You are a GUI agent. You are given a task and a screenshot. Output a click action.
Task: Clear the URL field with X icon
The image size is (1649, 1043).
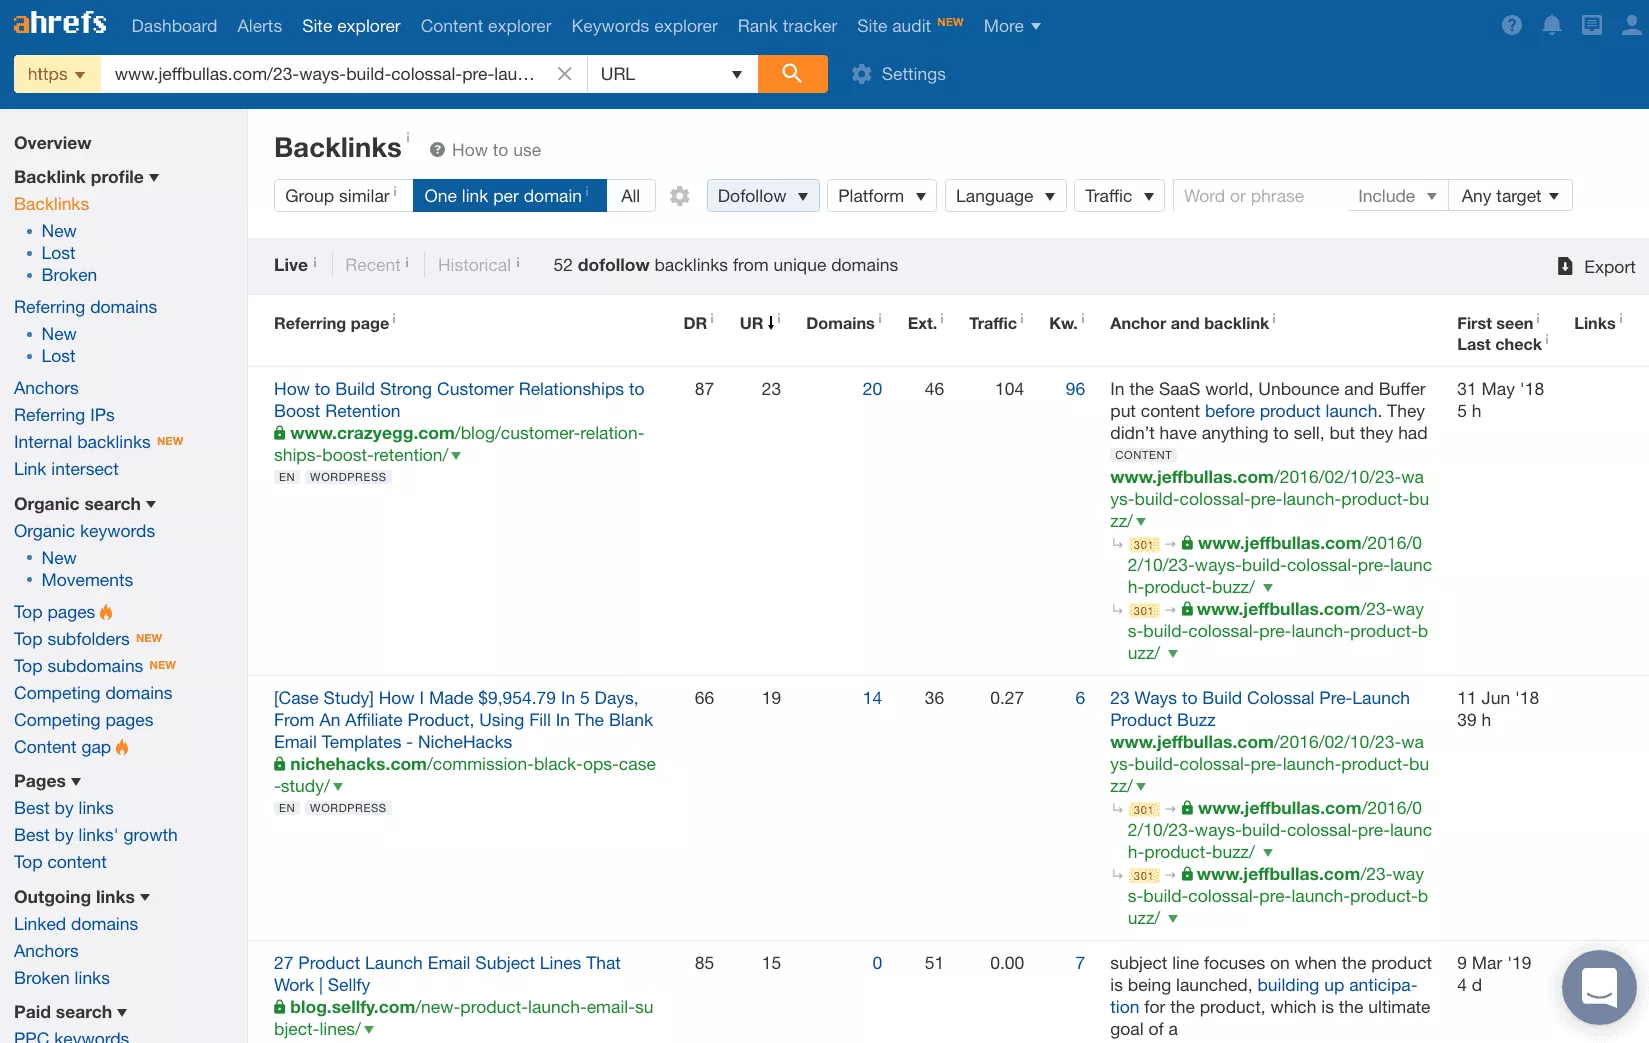pos(565,74)
